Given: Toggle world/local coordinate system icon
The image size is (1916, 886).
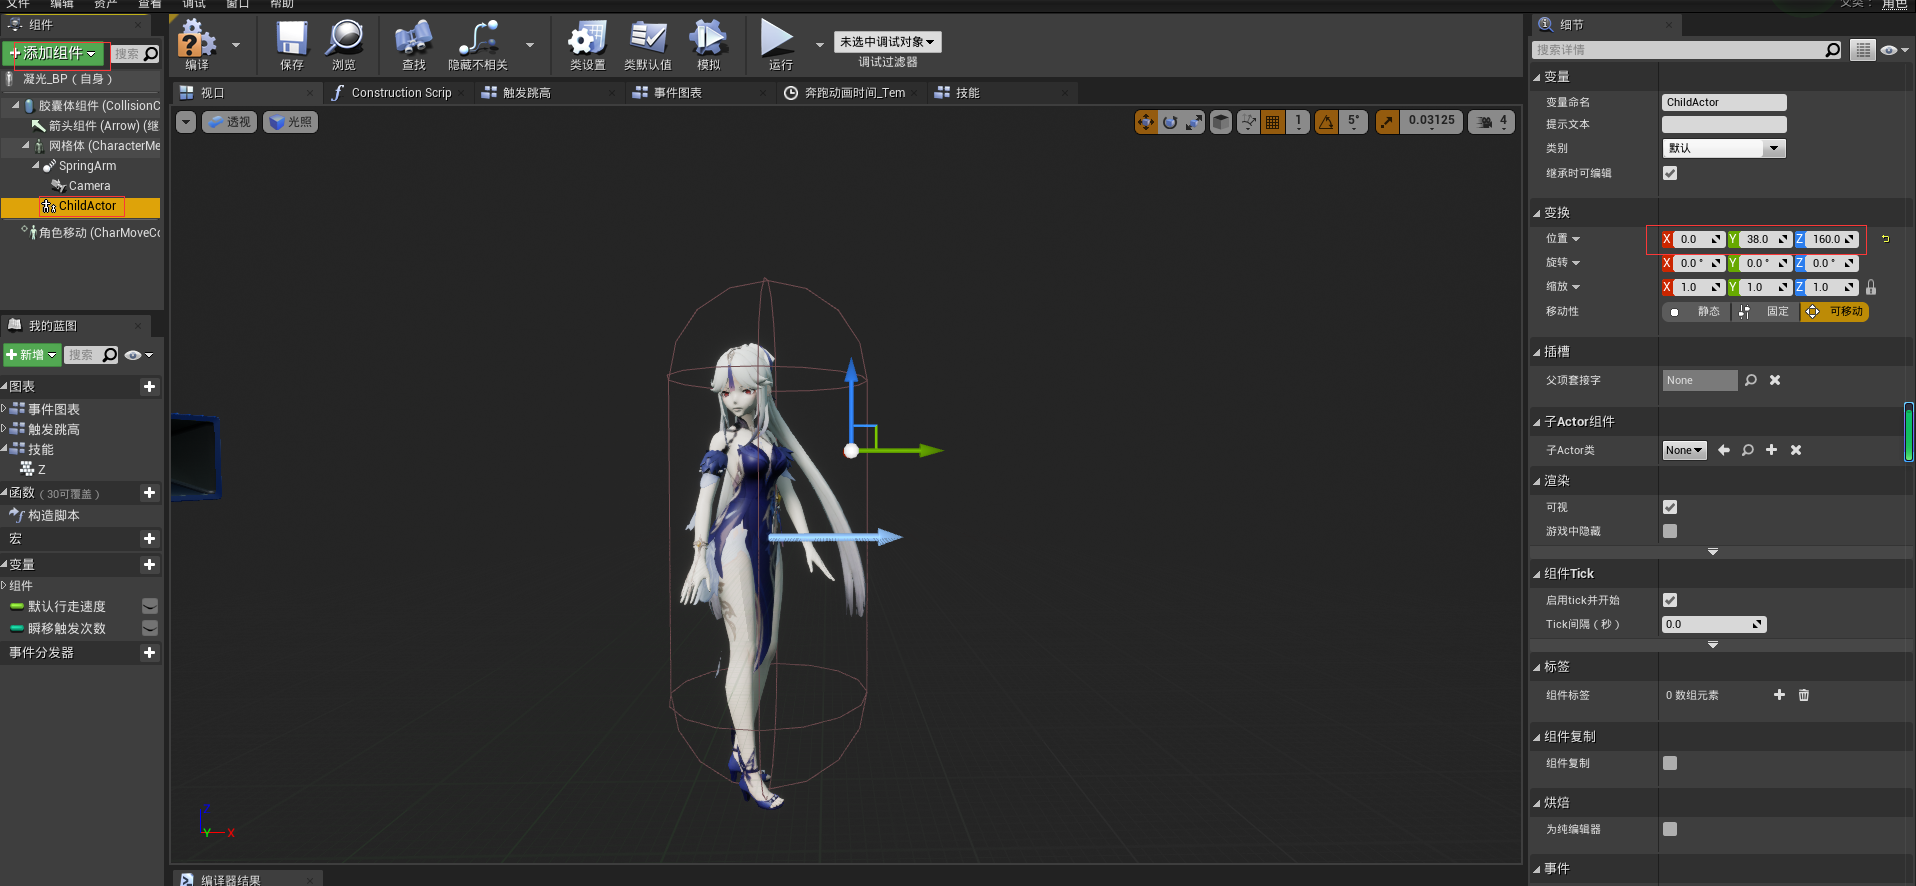Looking at the screenshot, I should (1248, 122).
